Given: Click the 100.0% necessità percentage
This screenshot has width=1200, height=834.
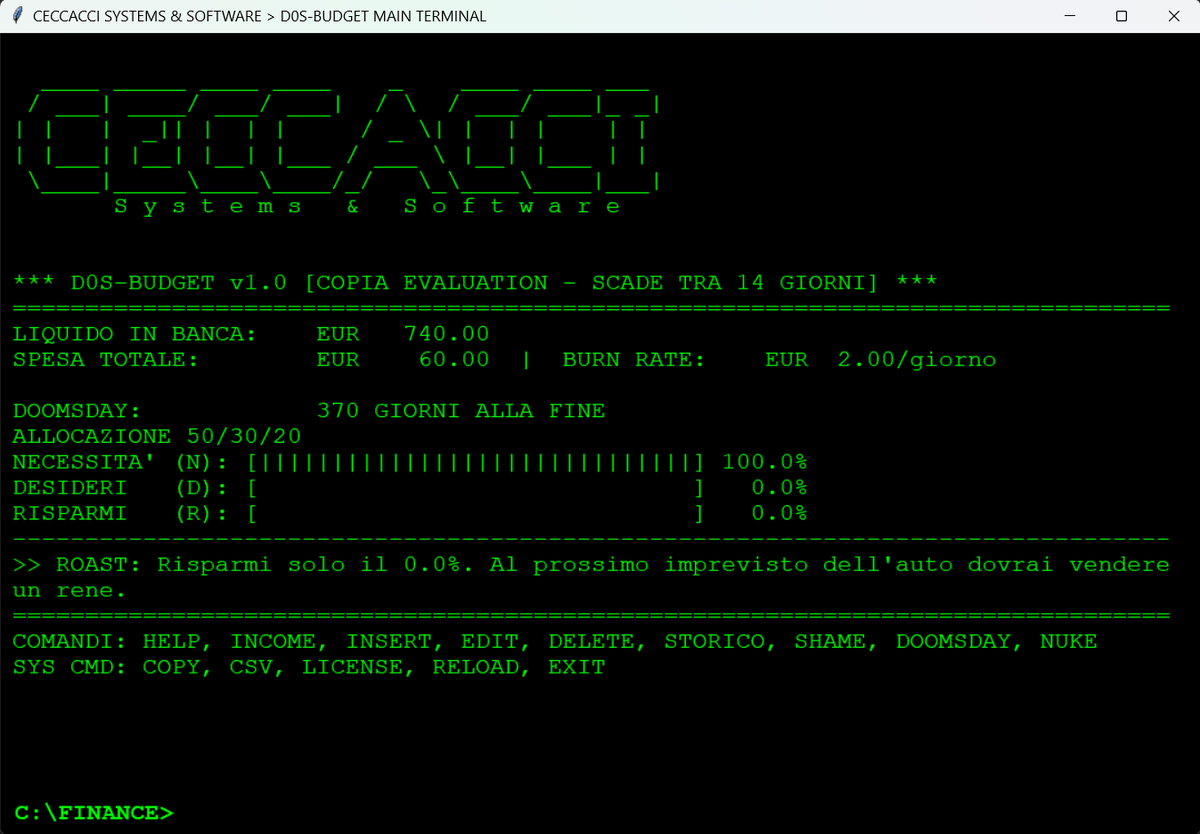Looking at the screenshot, I should click(765, 462).
